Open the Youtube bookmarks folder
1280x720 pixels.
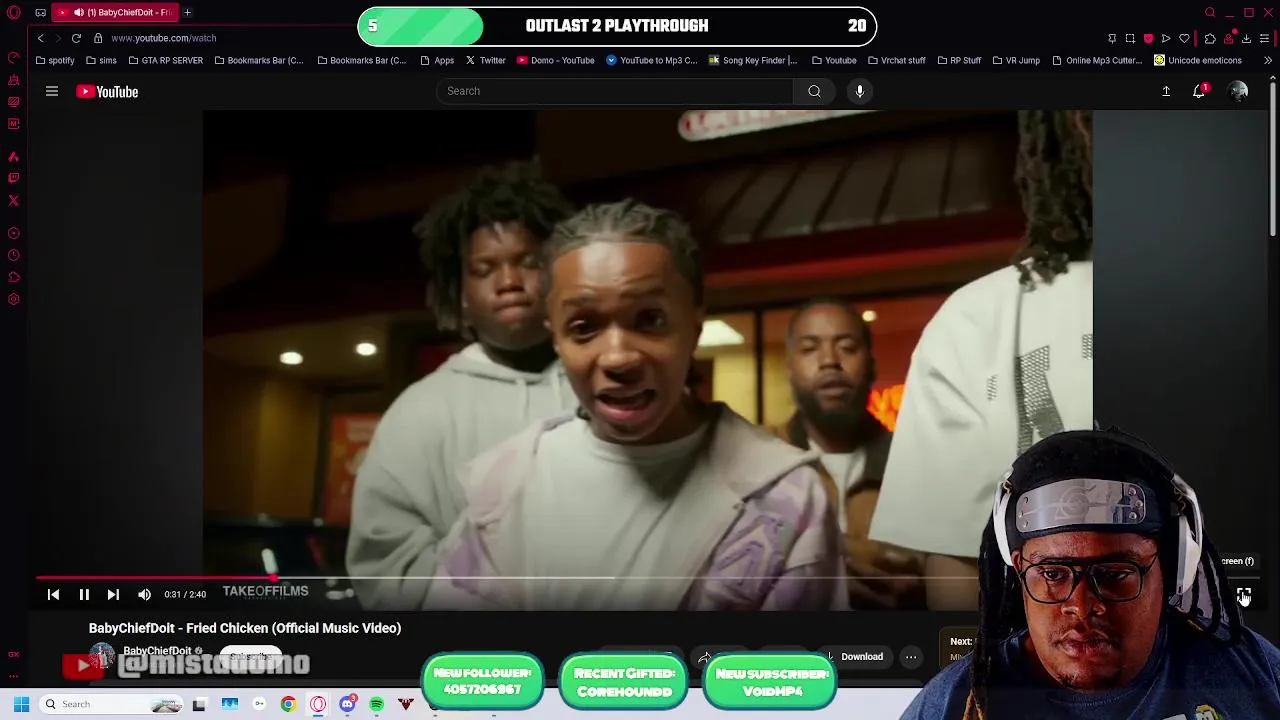coord(834,60)
